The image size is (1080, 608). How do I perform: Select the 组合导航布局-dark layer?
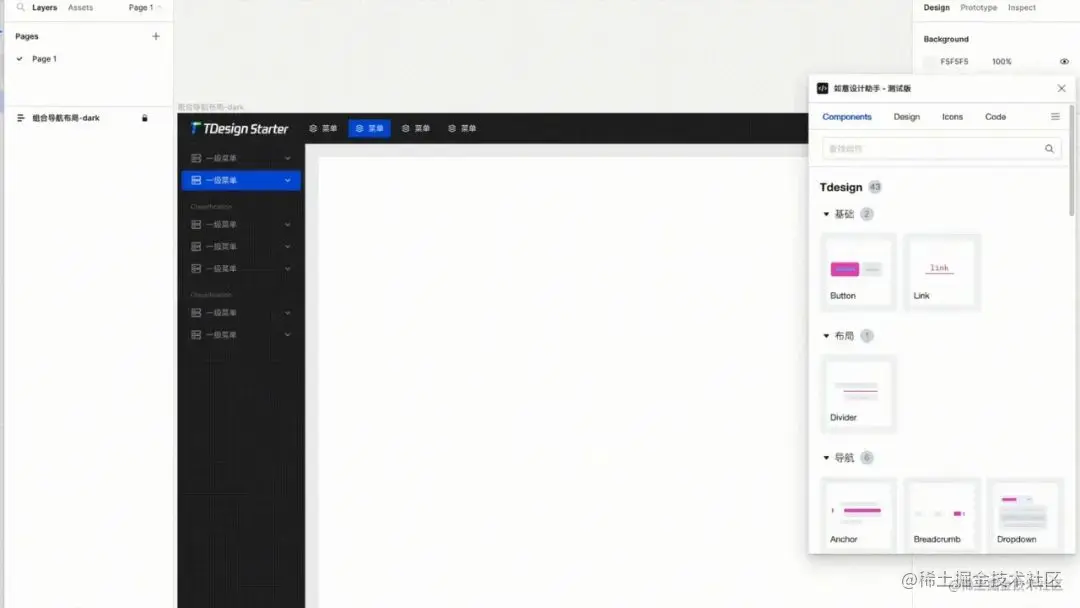(65, 118)
